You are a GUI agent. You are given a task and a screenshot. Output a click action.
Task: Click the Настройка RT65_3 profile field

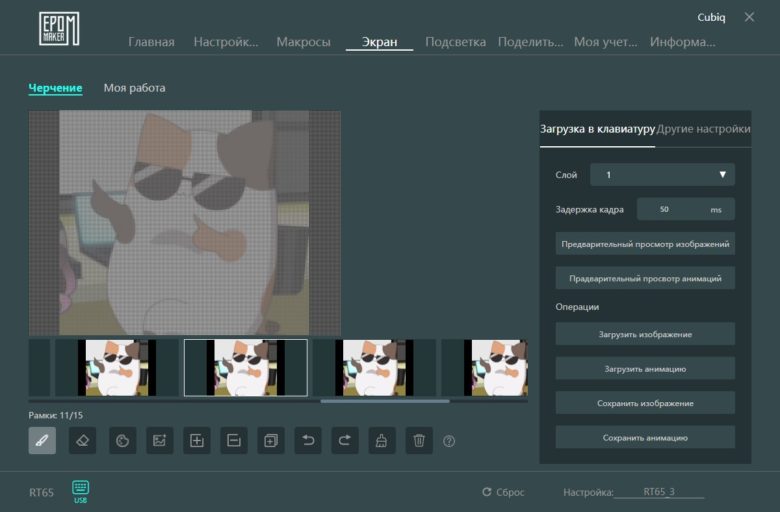[659, 492]
